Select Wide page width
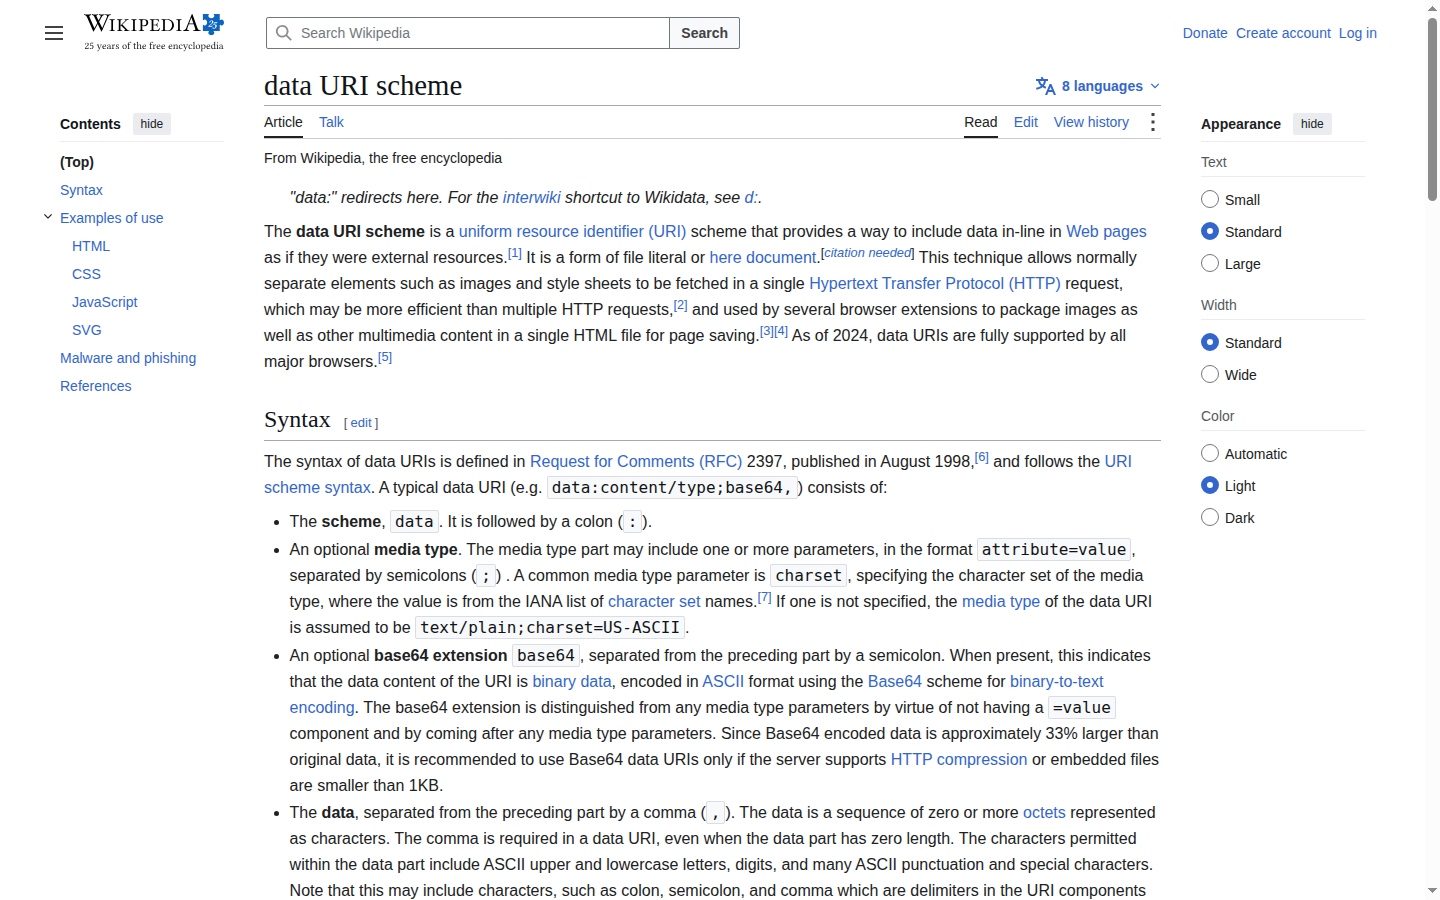Viewport: 1440px width, 900px height. (x=1210, y=374)
